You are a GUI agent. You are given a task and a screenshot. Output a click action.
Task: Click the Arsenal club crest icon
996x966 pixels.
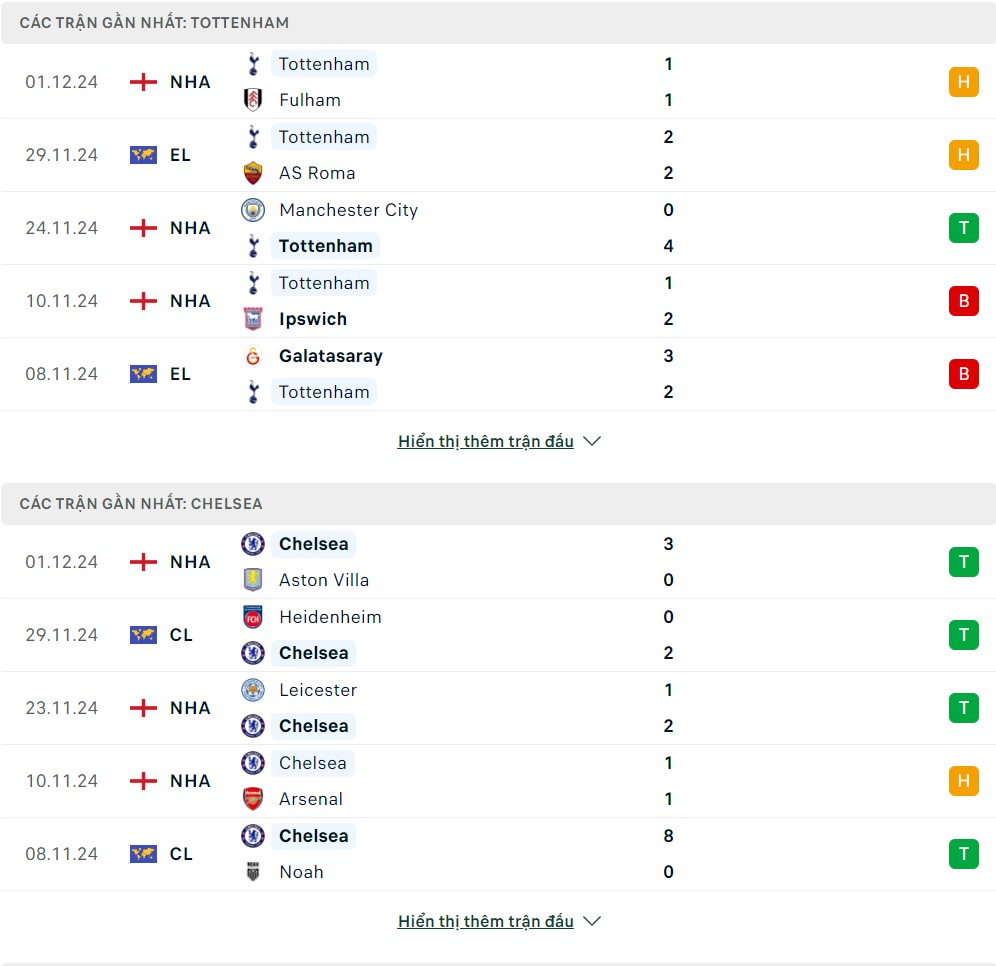(x=253, y=799)
